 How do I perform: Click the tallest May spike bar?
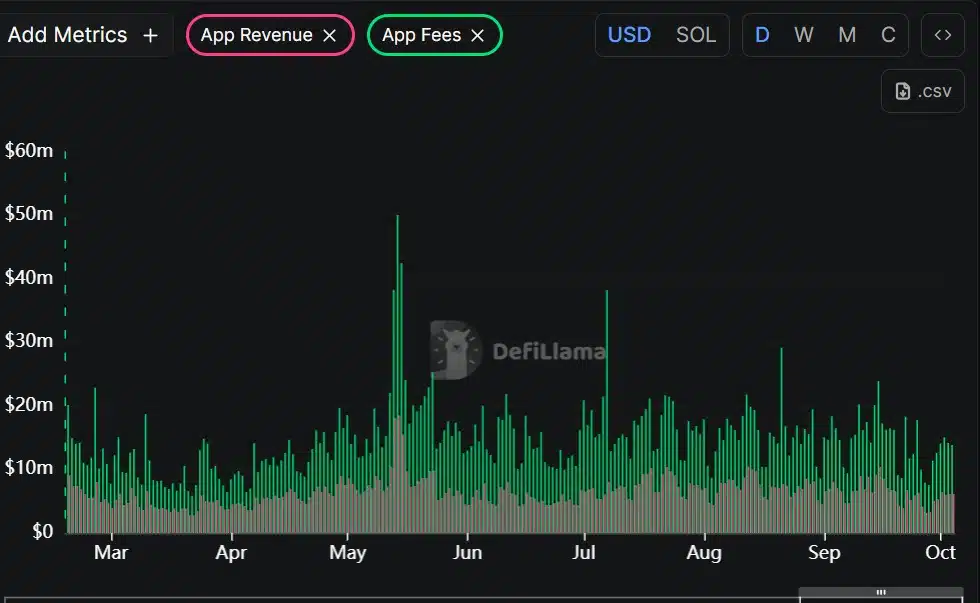tap(398, 374)
